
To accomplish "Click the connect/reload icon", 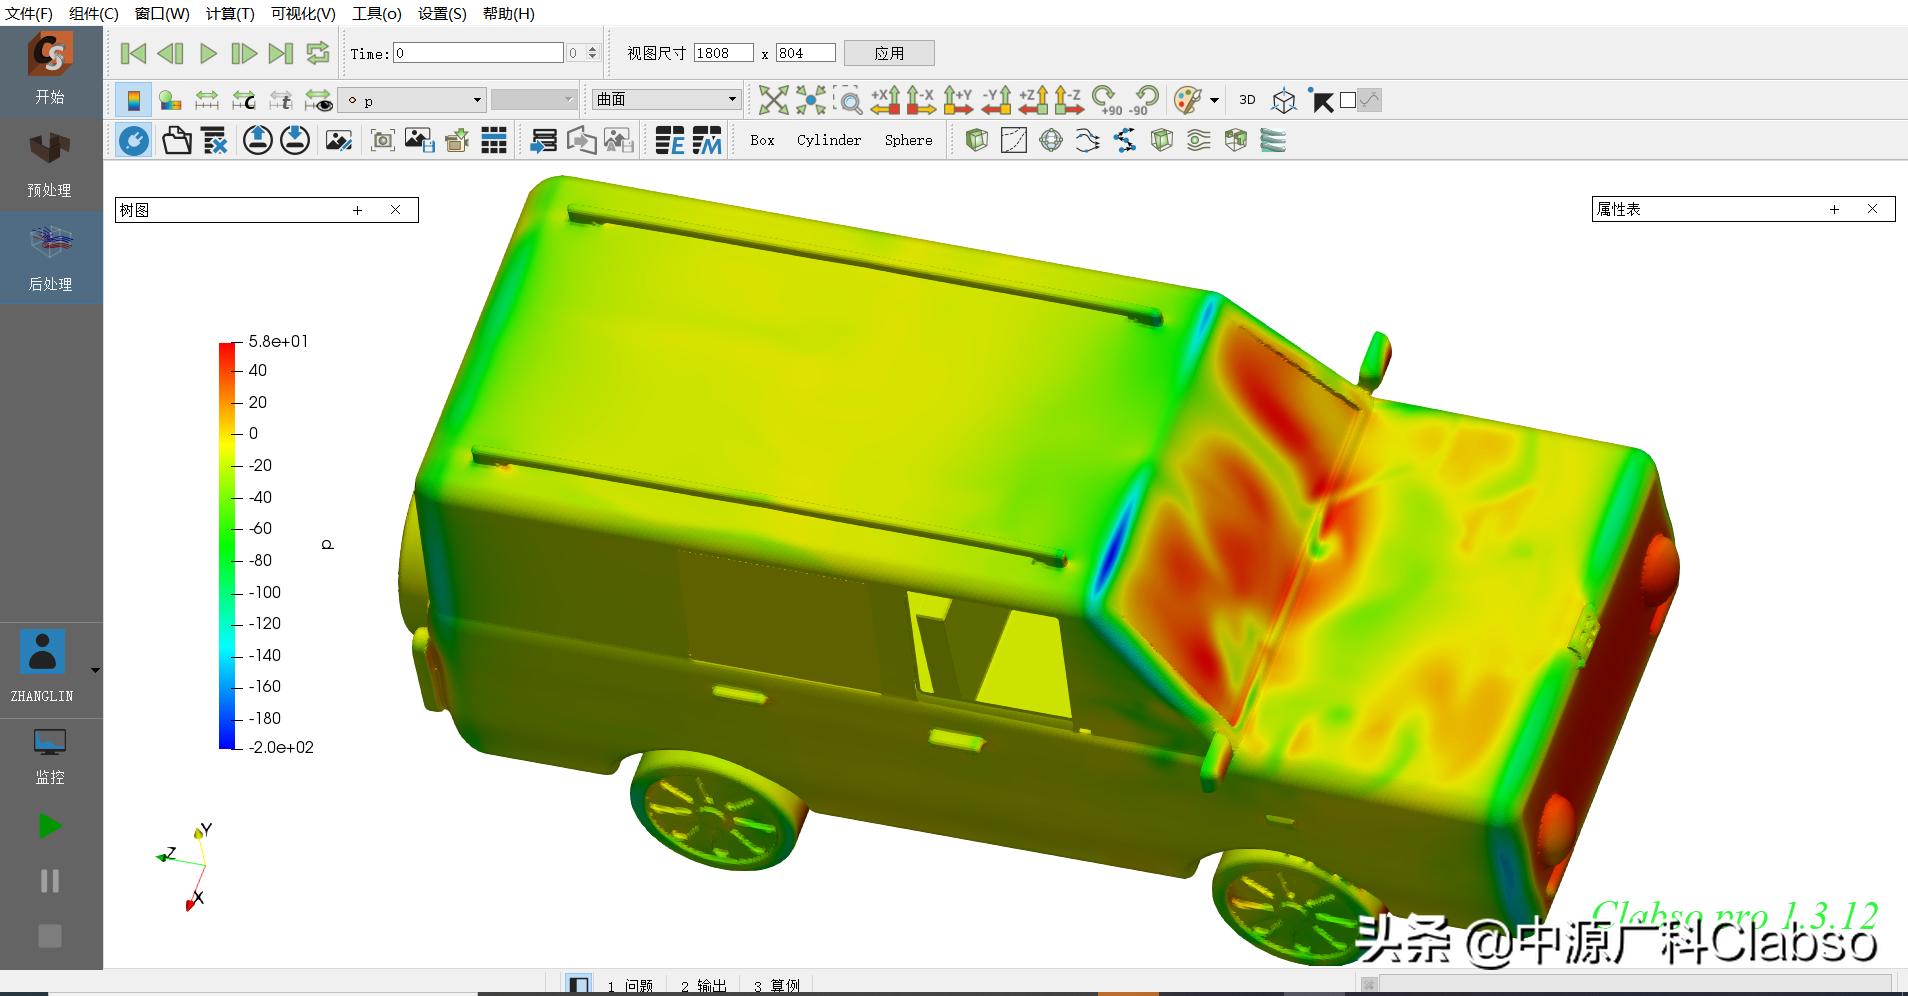I will pos(134,141).
